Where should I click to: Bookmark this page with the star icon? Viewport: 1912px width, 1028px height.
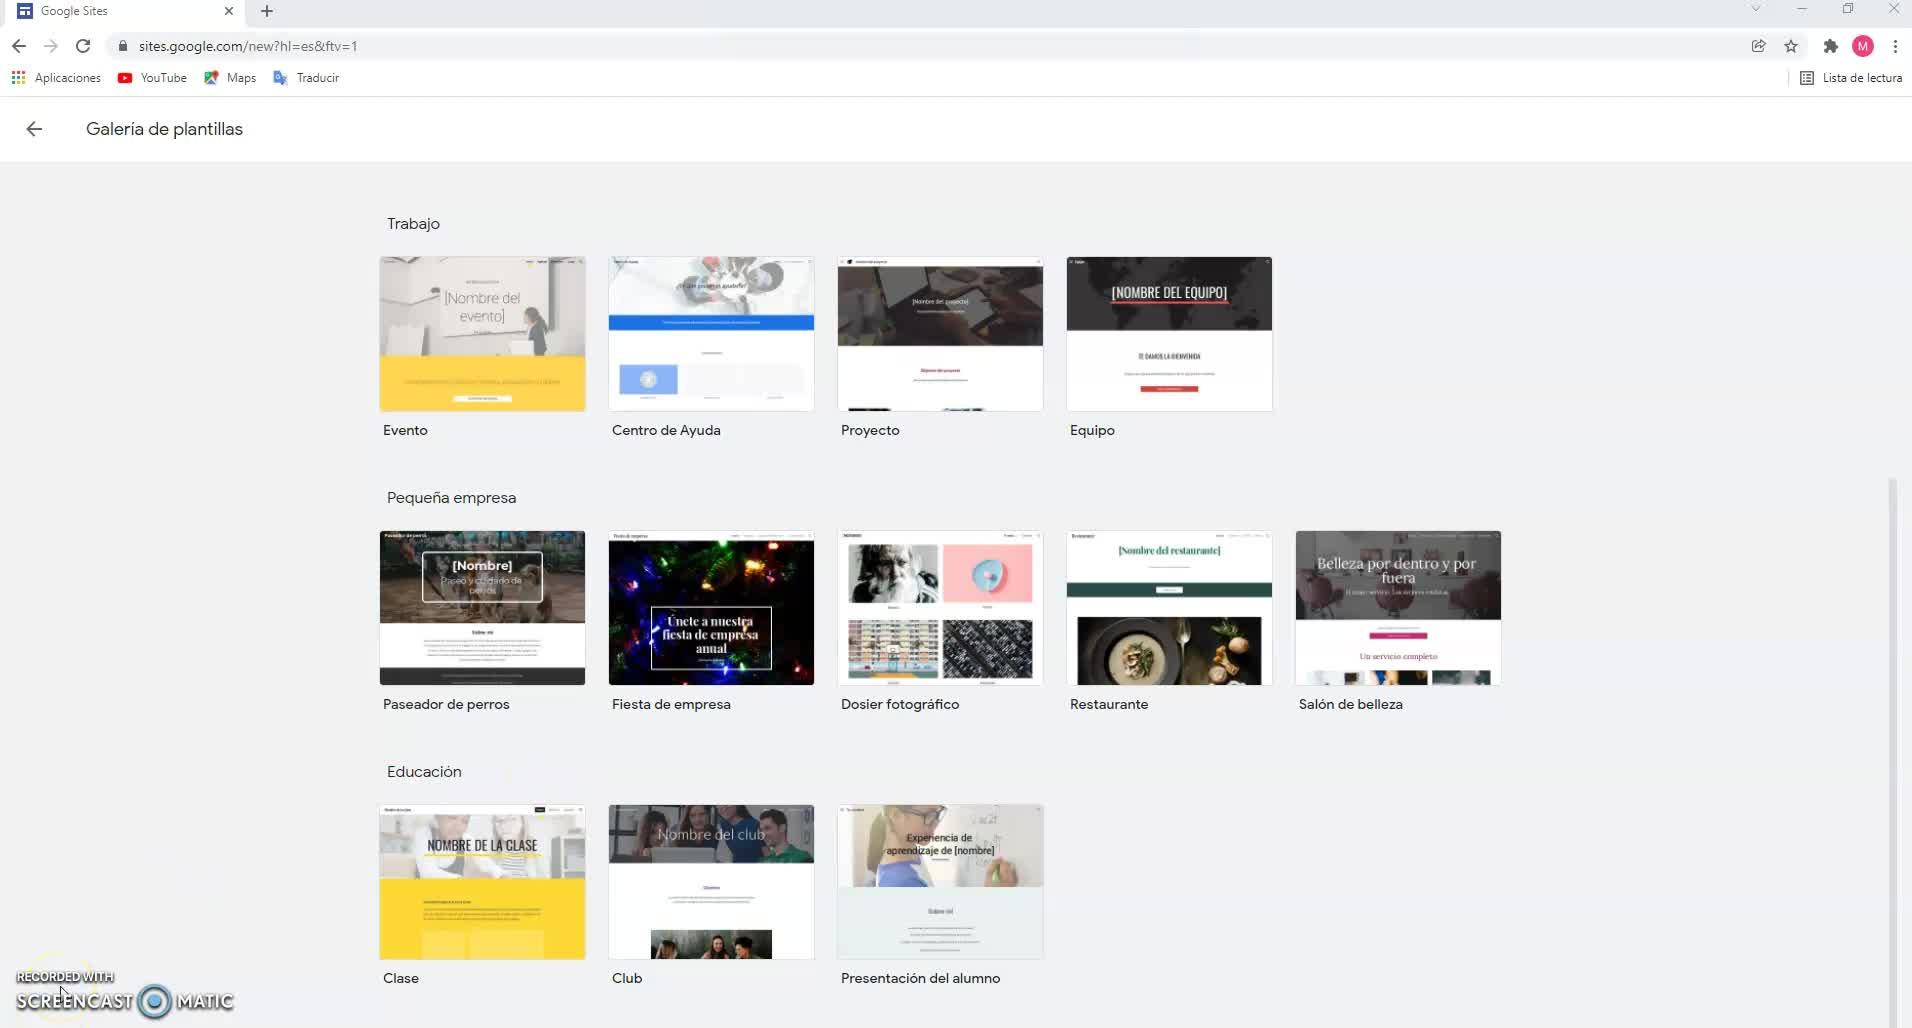pyautogui.click(x=1791, y=46)
